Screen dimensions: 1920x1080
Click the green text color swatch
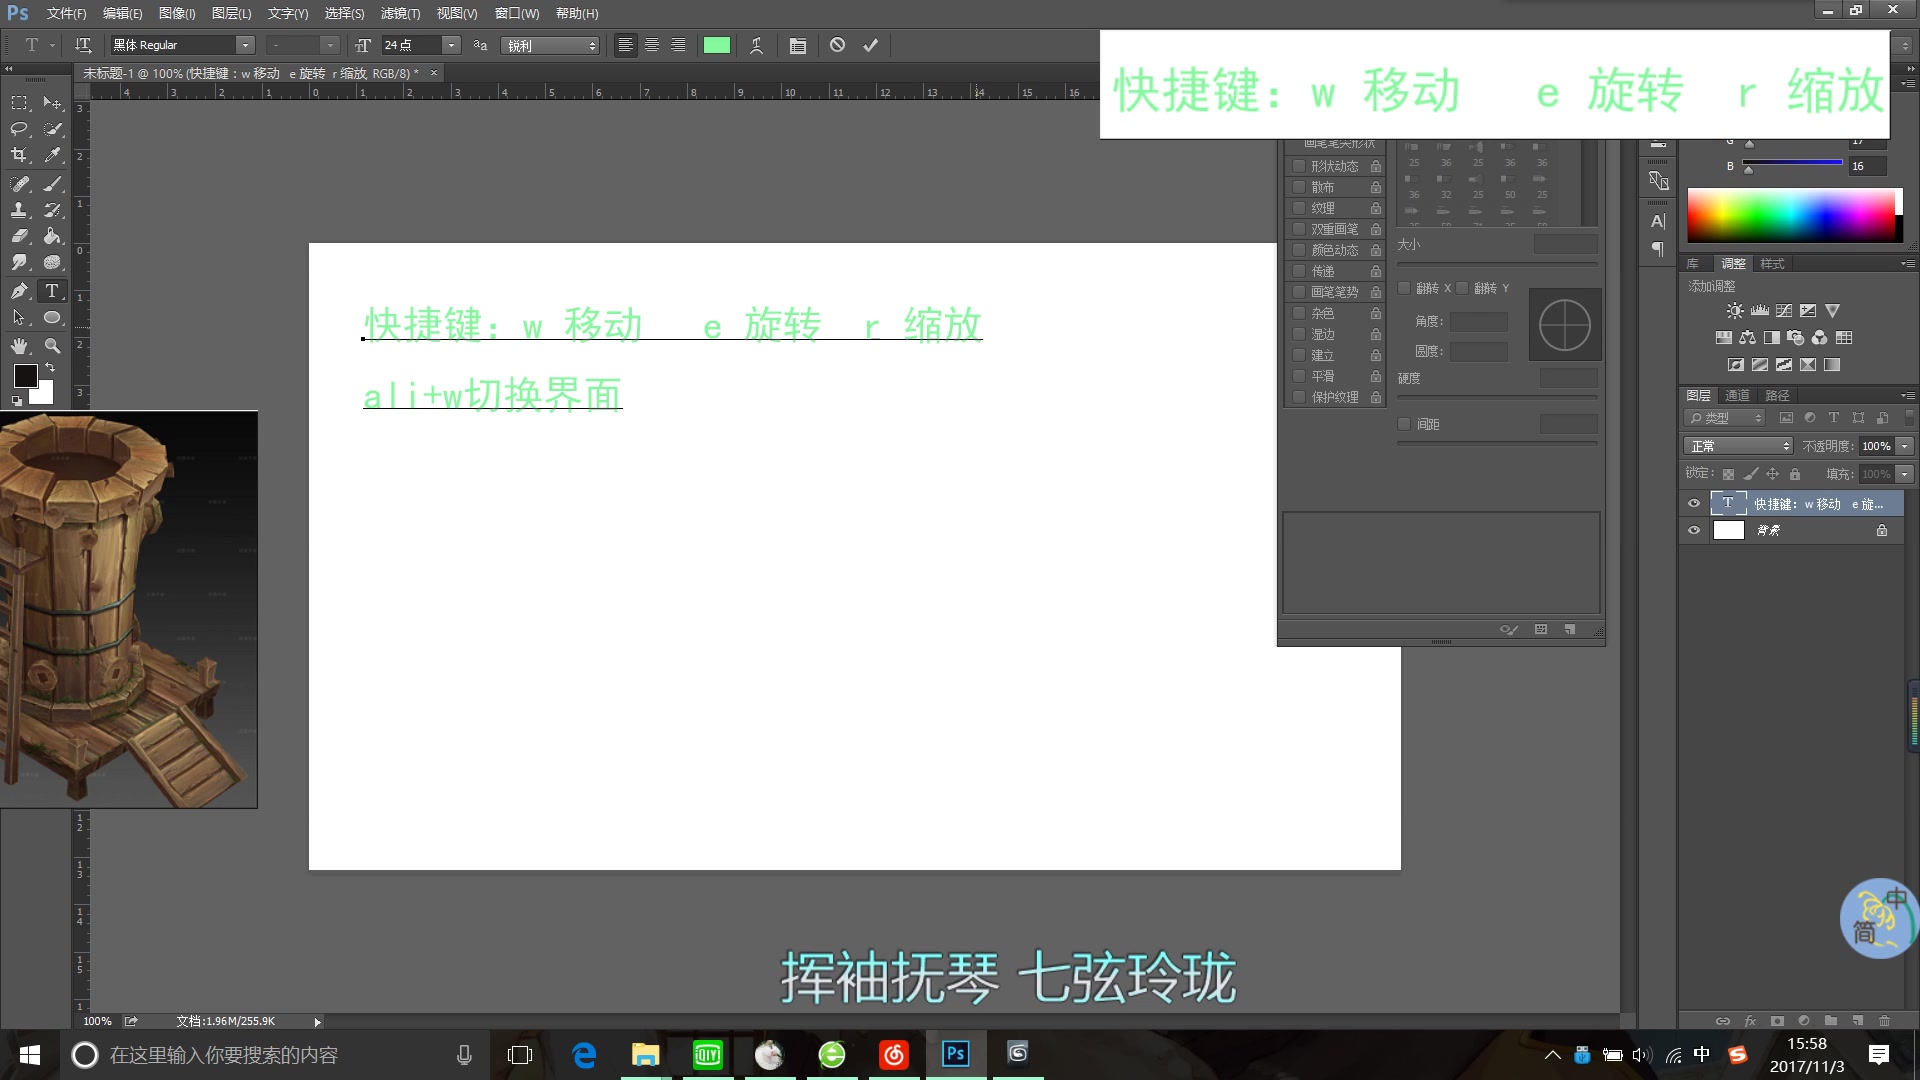(x=716, y=45)
